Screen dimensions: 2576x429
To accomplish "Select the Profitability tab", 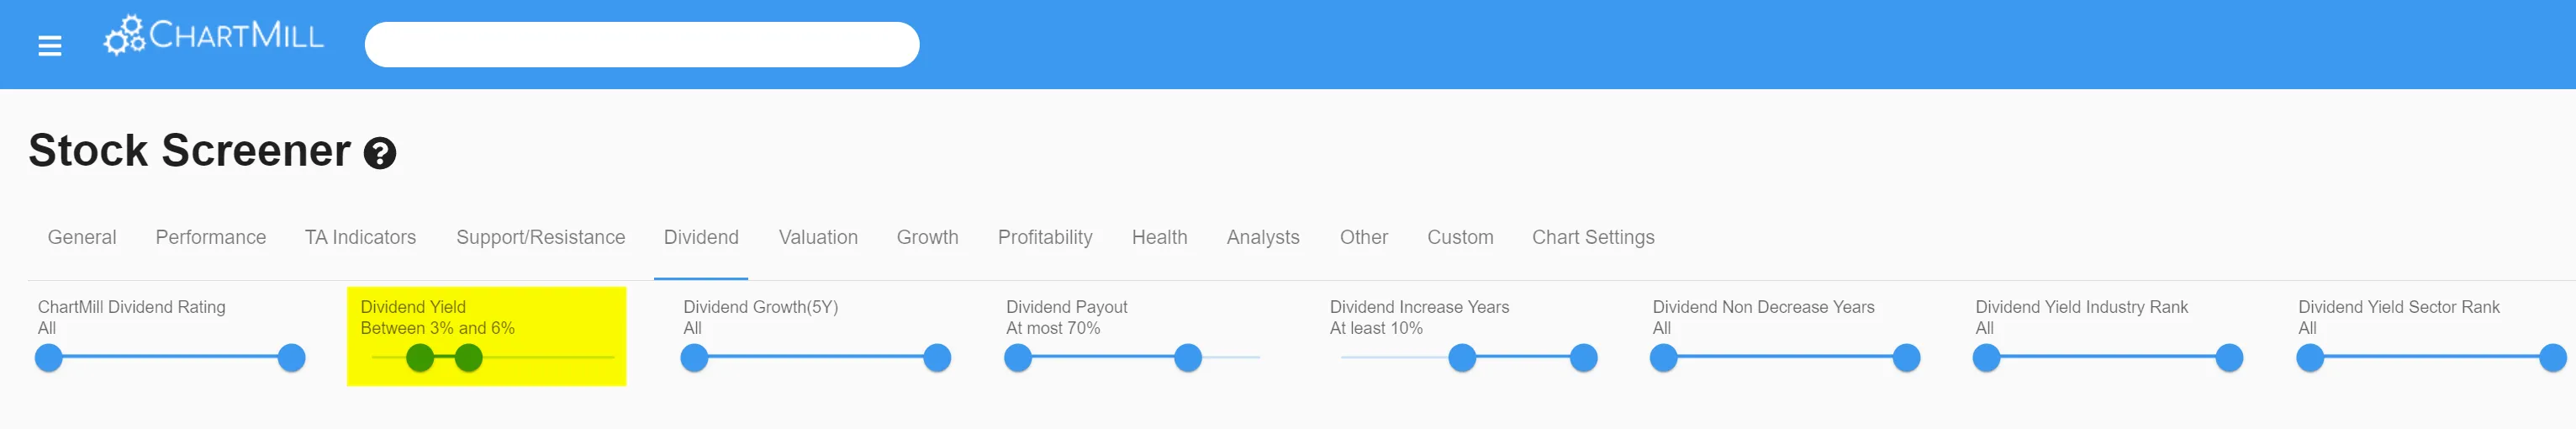I will [x=1044, y=237].
